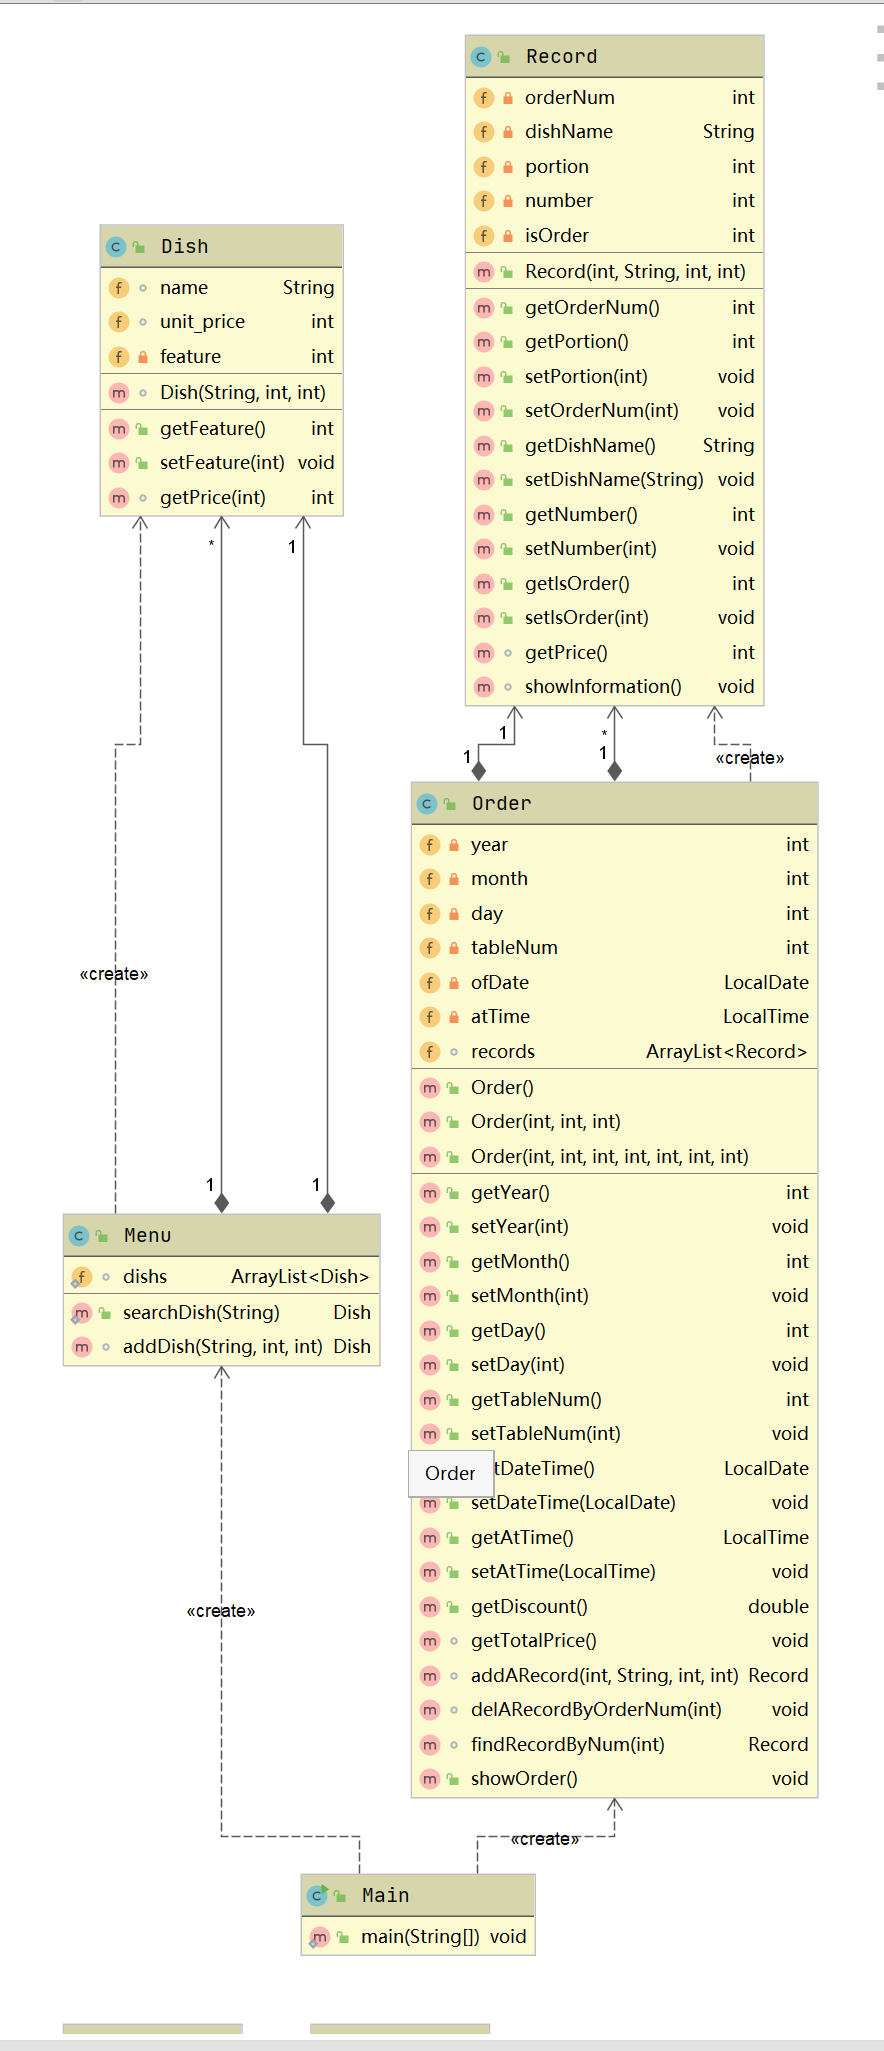Image resolution: width=884 pixels, height=2051 pixels.
Task: Select the day field in Order
Action: point(614,914)
